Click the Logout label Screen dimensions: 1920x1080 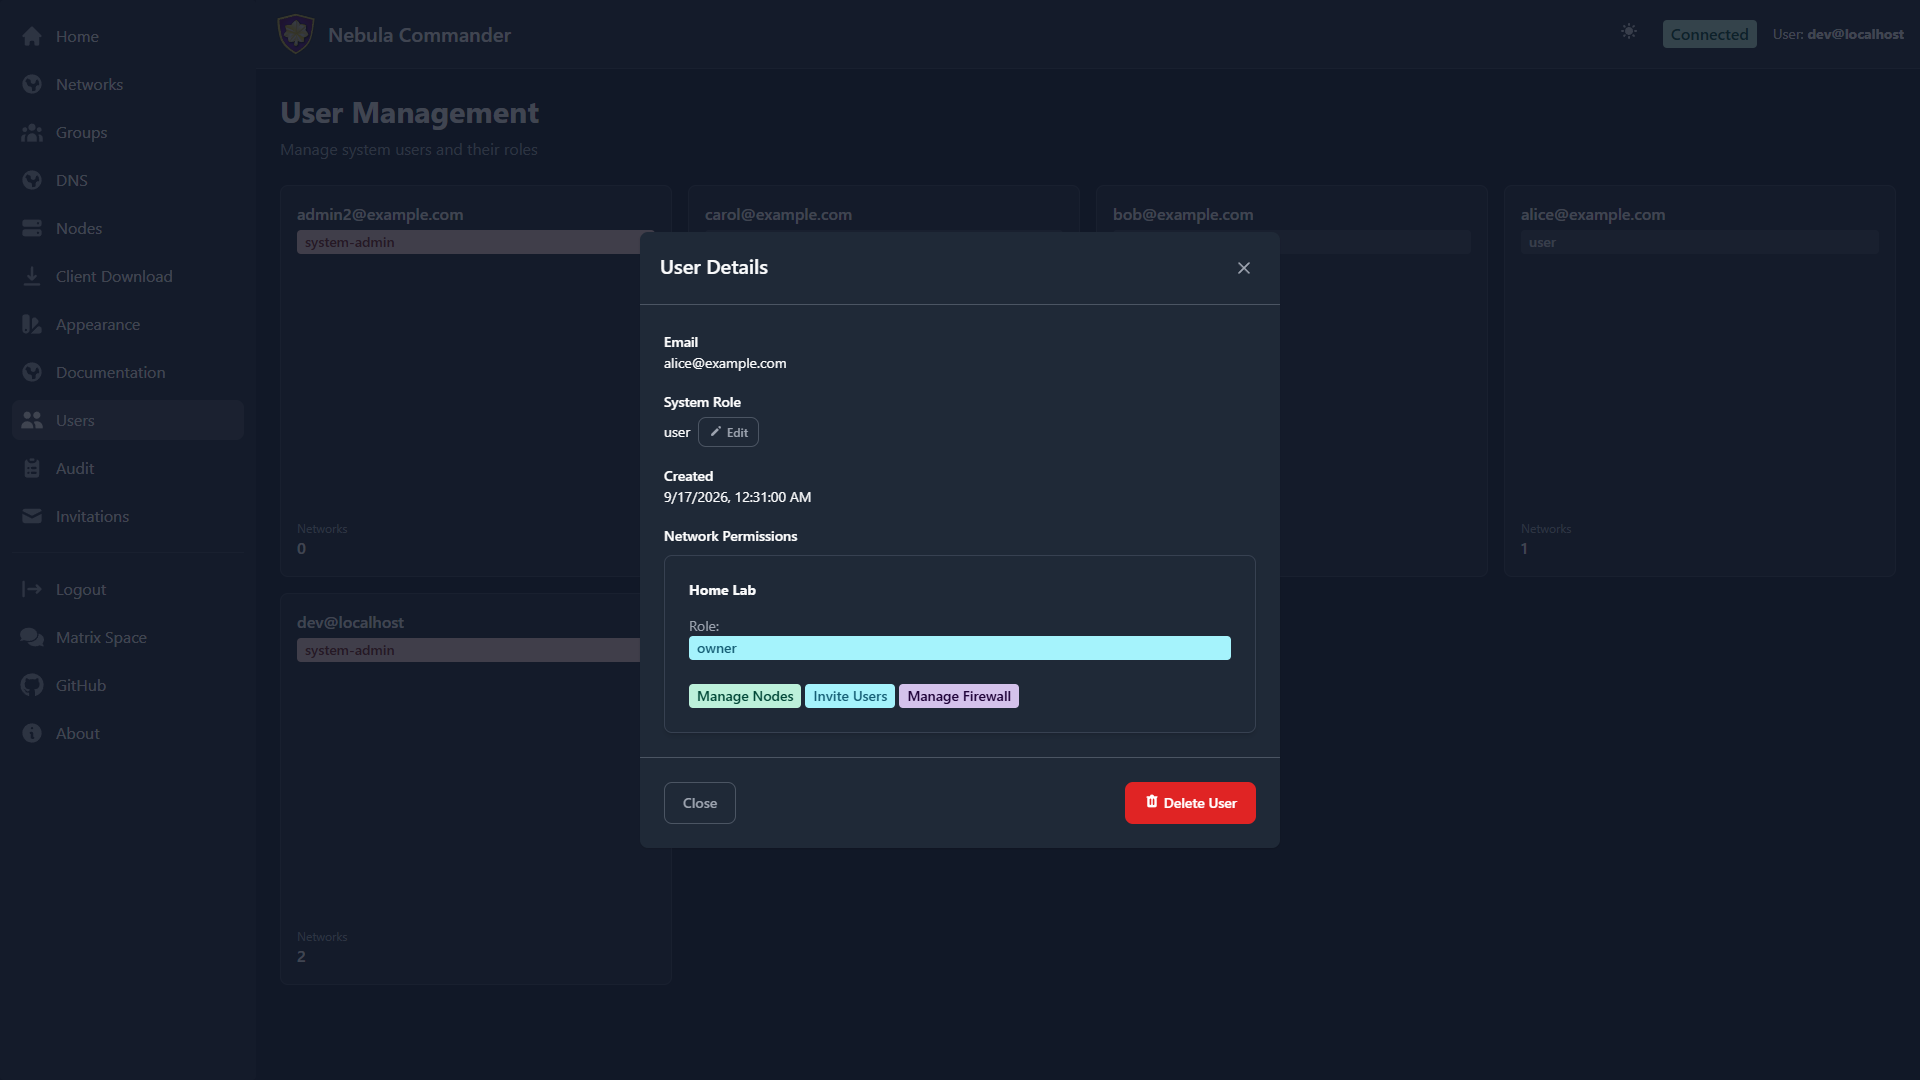click(81, 589)
